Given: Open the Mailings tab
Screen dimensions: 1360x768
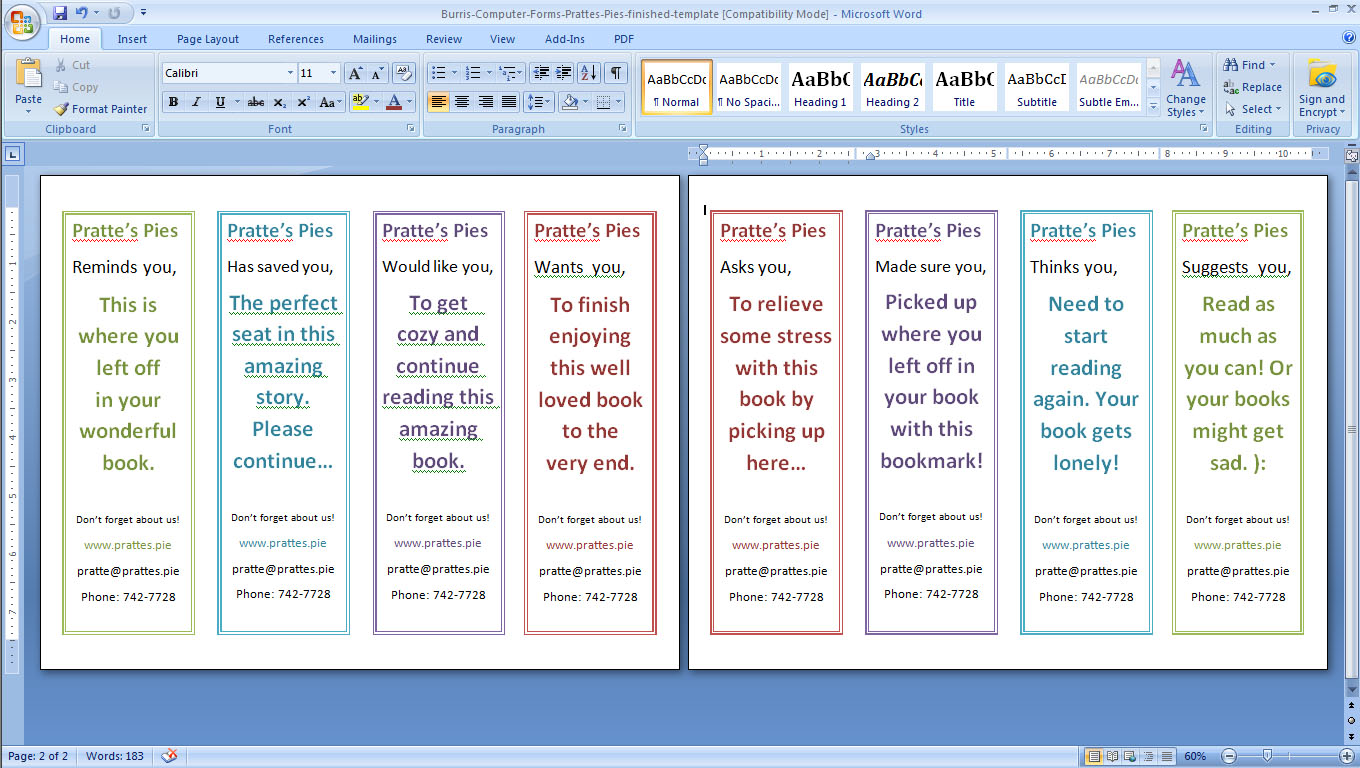Looking at the screenshot, I should pos(374,39).
